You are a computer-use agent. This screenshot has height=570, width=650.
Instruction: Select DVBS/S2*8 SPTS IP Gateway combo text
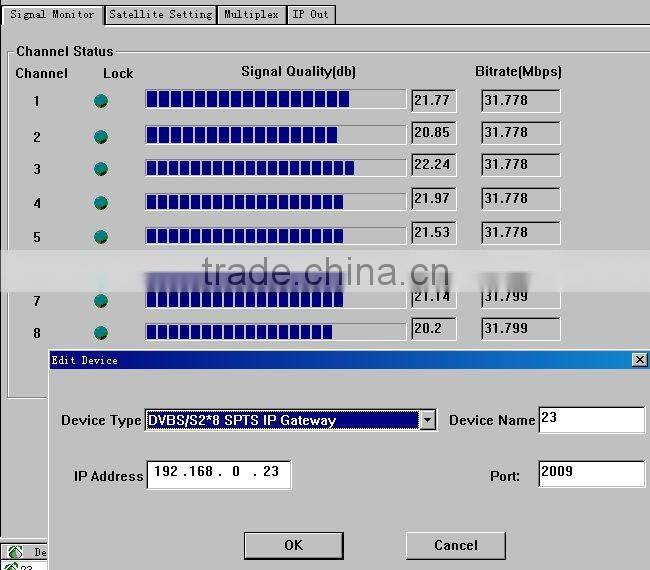pos(282,420)
